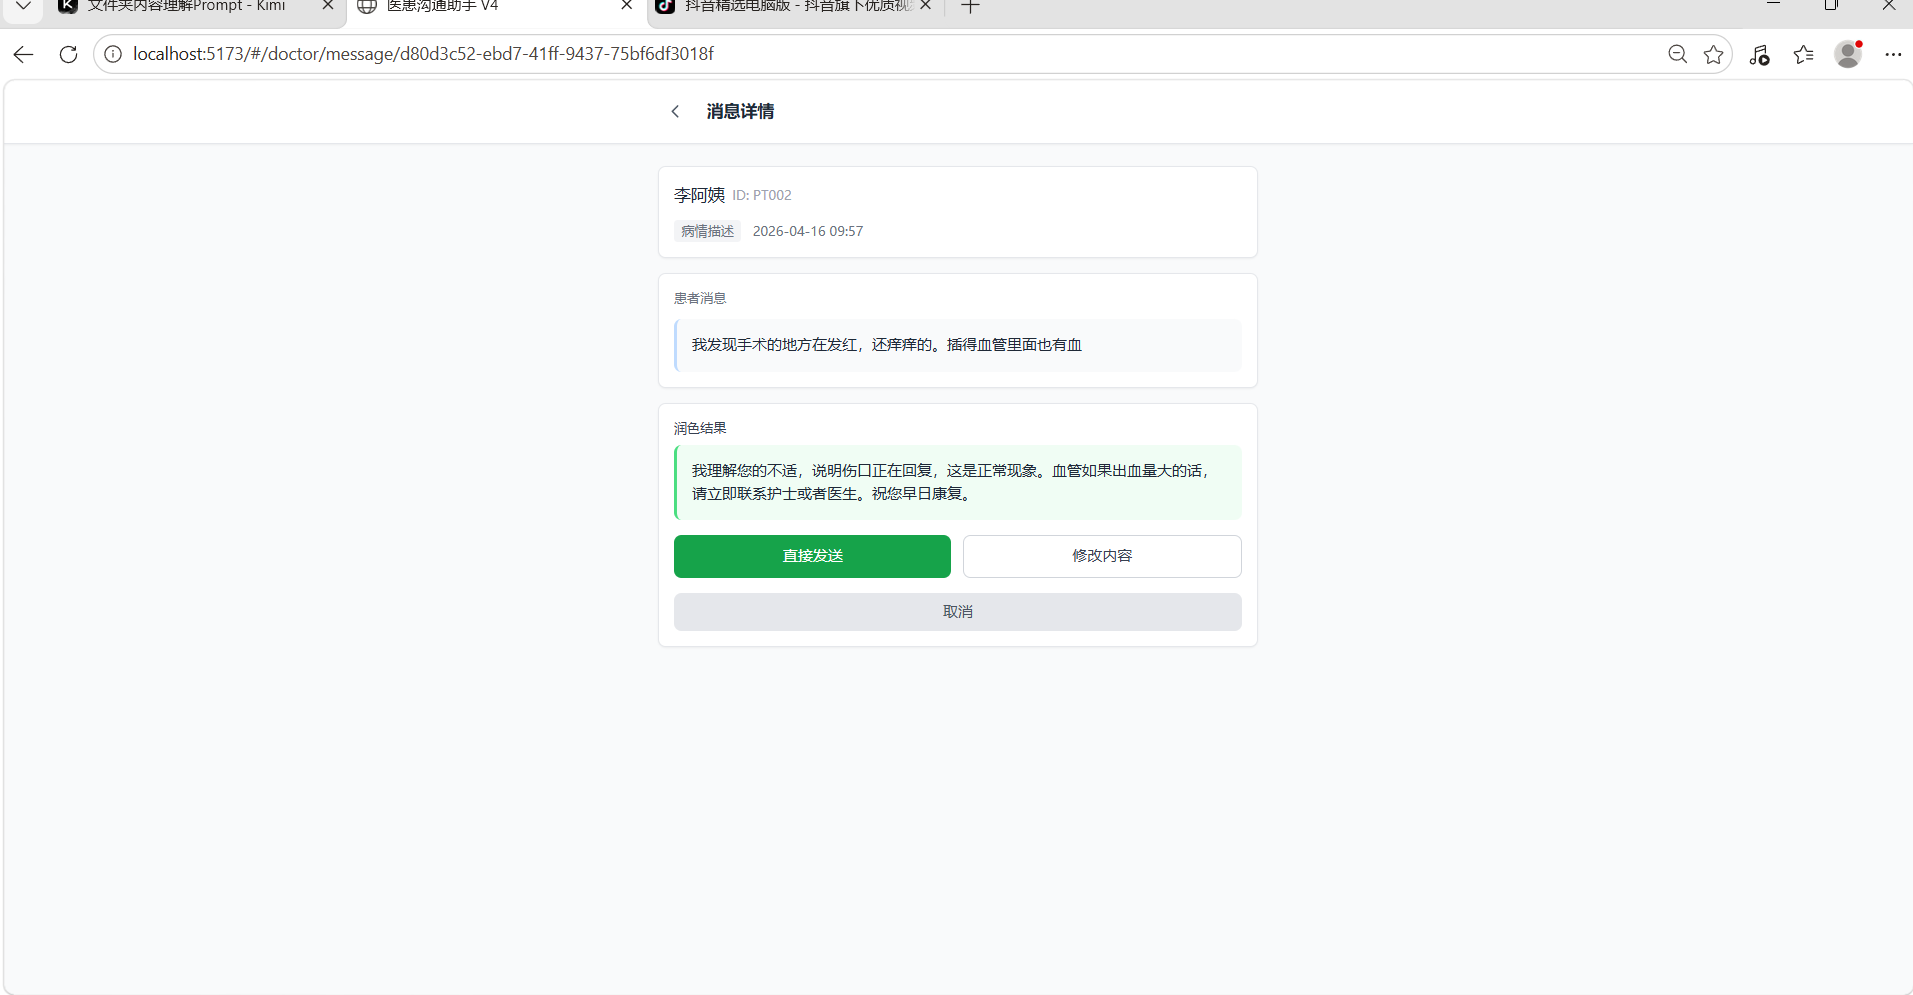Viewport: 1913px width, 995px height.
Task: Switch to the Kimi Prompt tab
Action: 186,6
